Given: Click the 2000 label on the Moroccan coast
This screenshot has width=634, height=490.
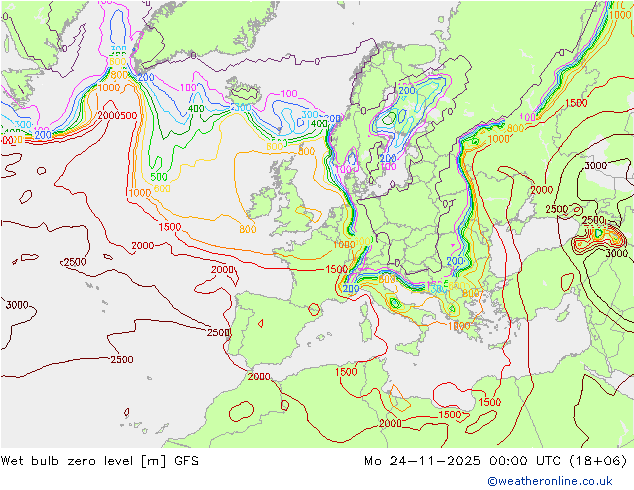Looking at the screenshot, I should click(259, 376).
